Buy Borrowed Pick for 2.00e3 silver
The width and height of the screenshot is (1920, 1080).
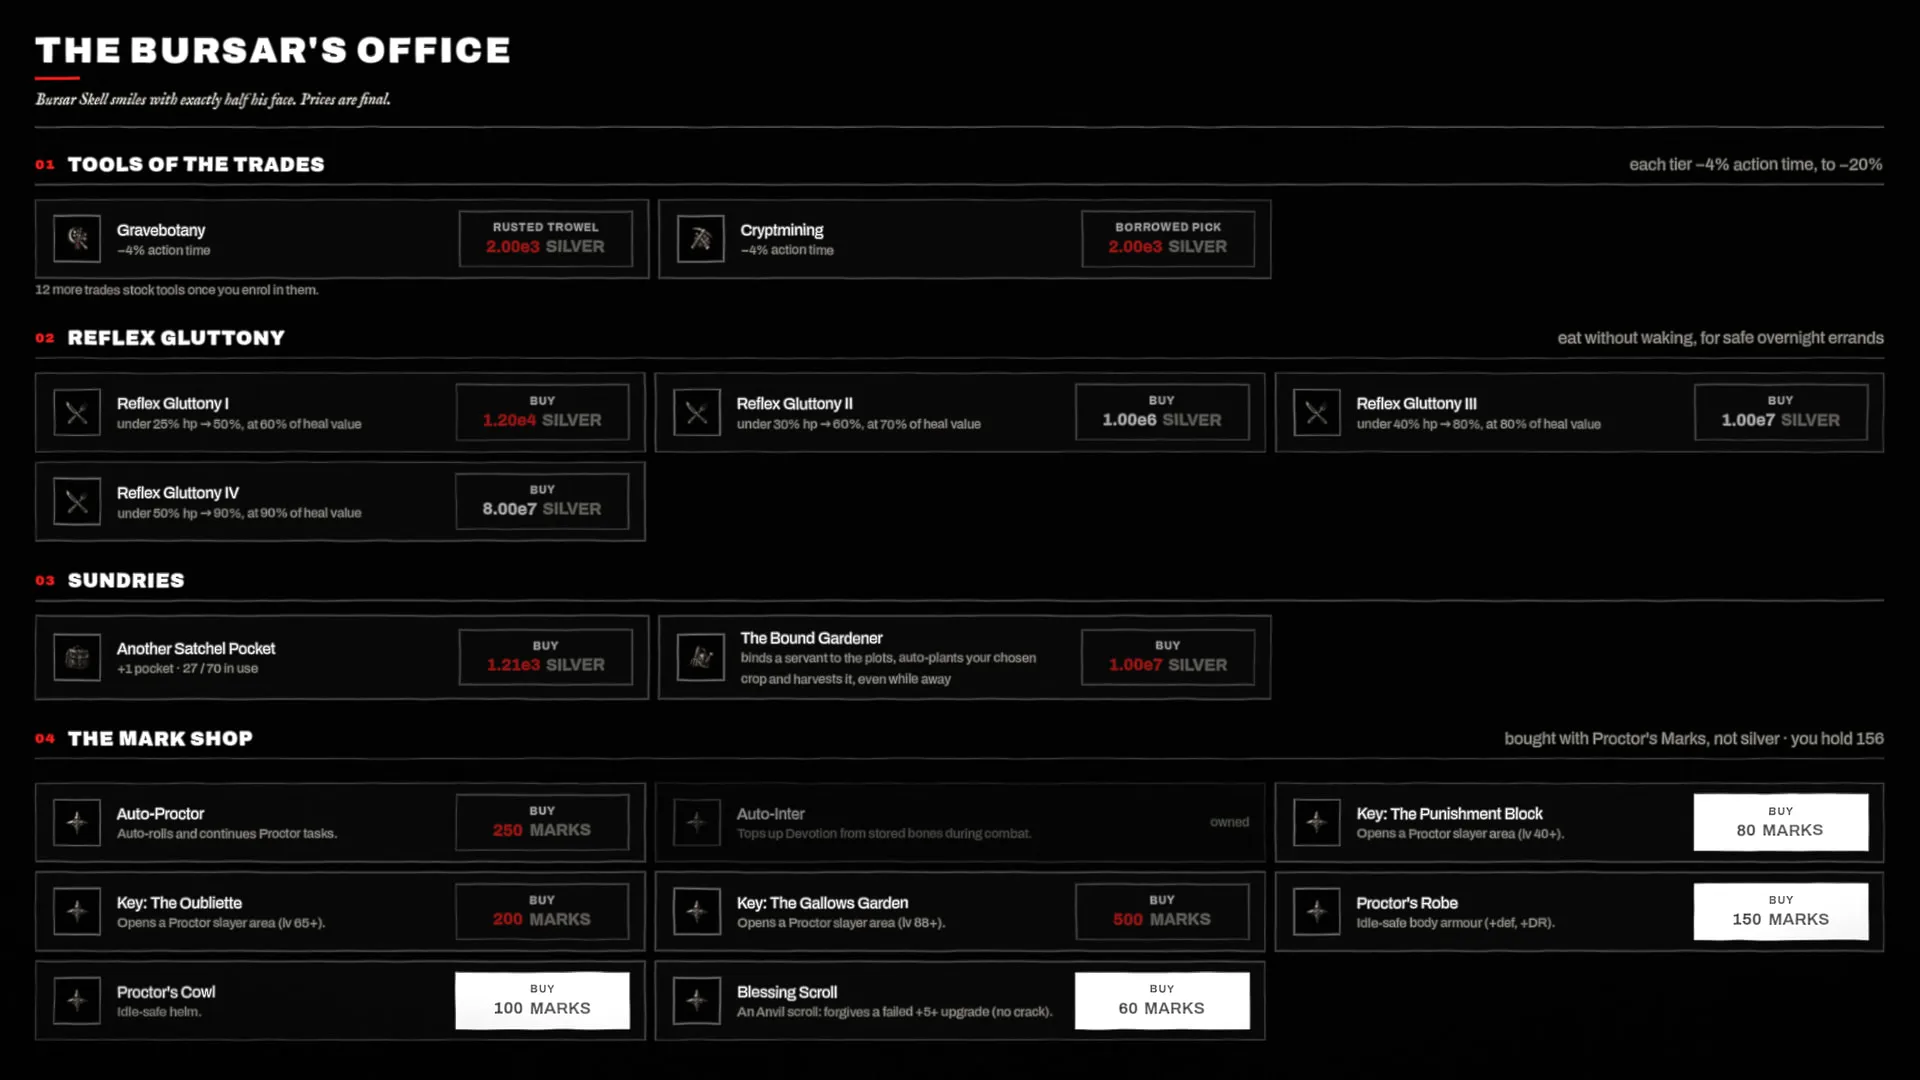(1168, 239)
